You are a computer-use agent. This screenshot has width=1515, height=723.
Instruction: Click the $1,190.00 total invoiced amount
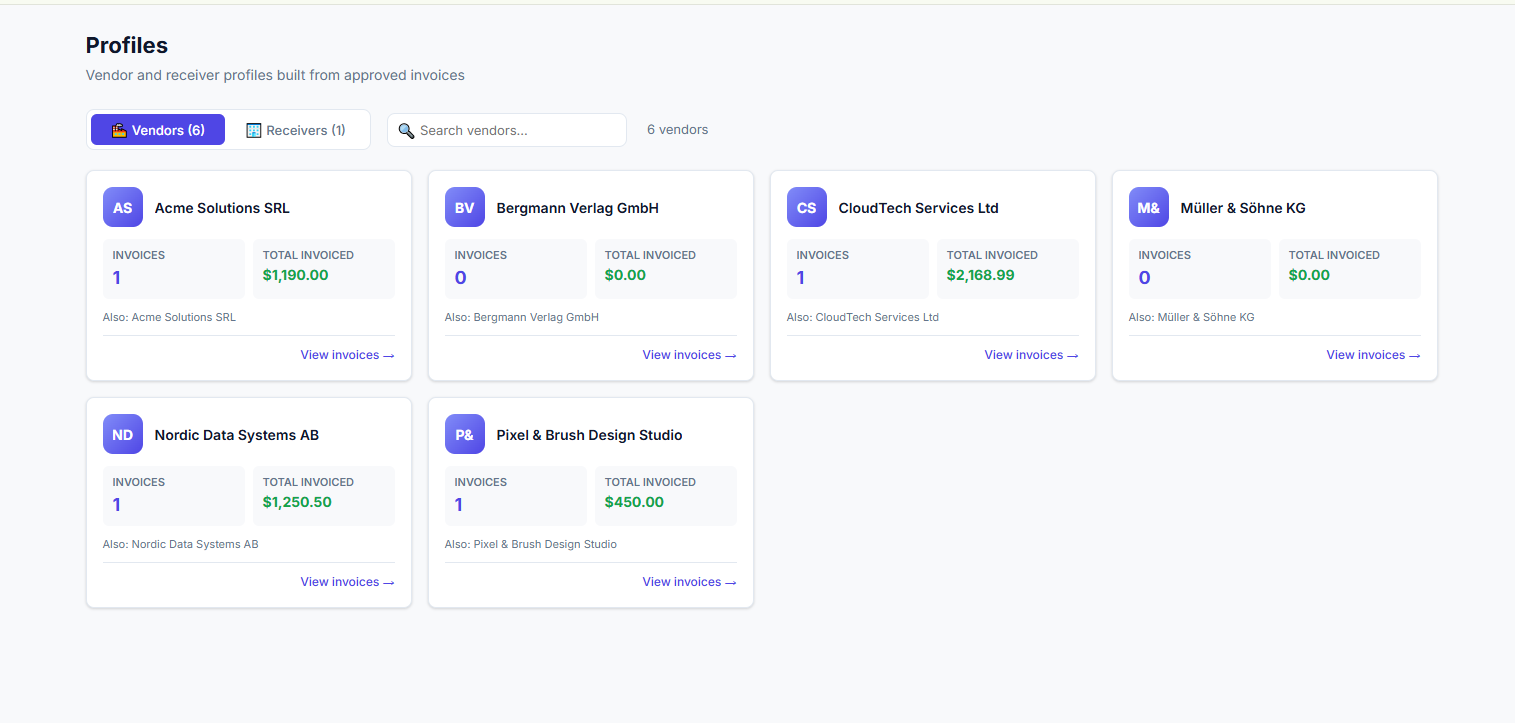point(295,275)
